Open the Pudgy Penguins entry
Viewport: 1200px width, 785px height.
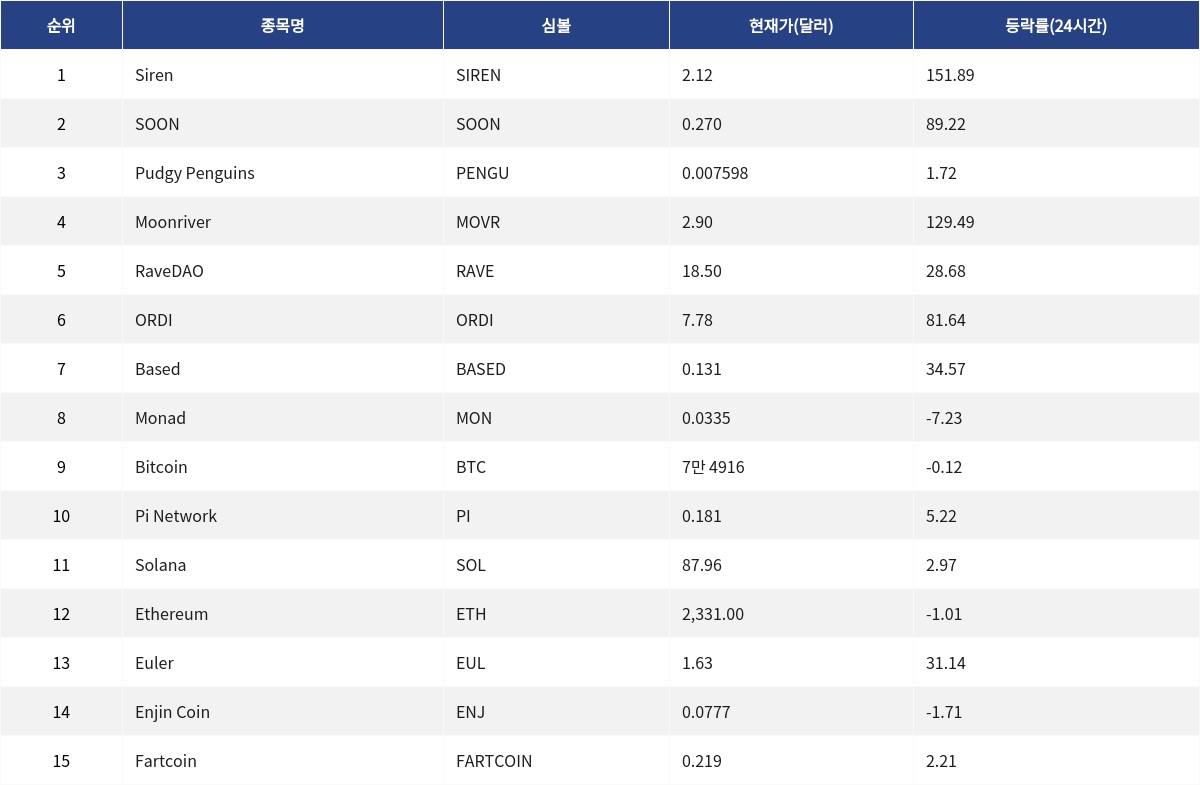click(195, 173)
